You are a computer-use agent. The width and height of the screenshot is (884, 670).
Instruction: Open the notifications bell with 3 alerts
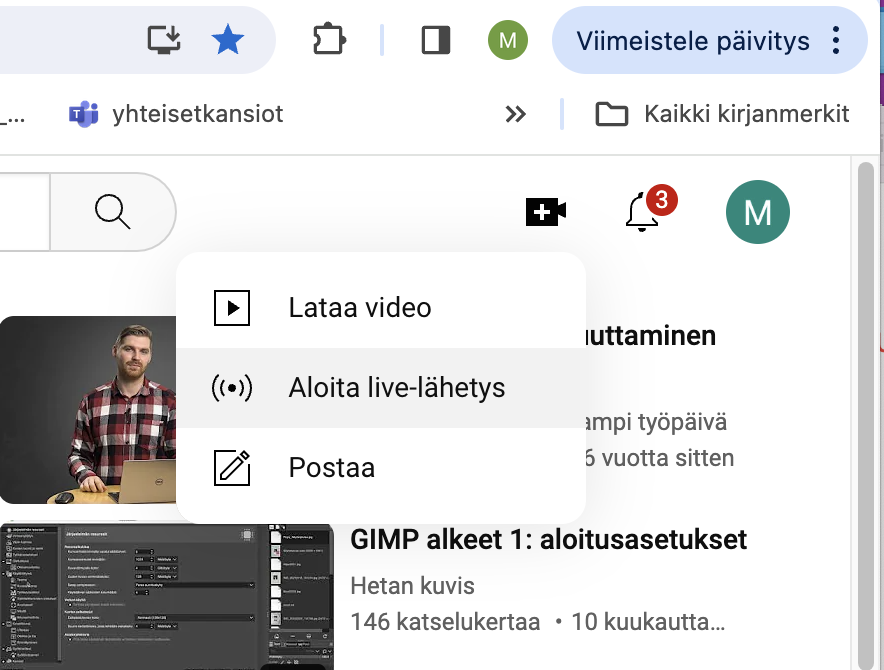(641, 212)
